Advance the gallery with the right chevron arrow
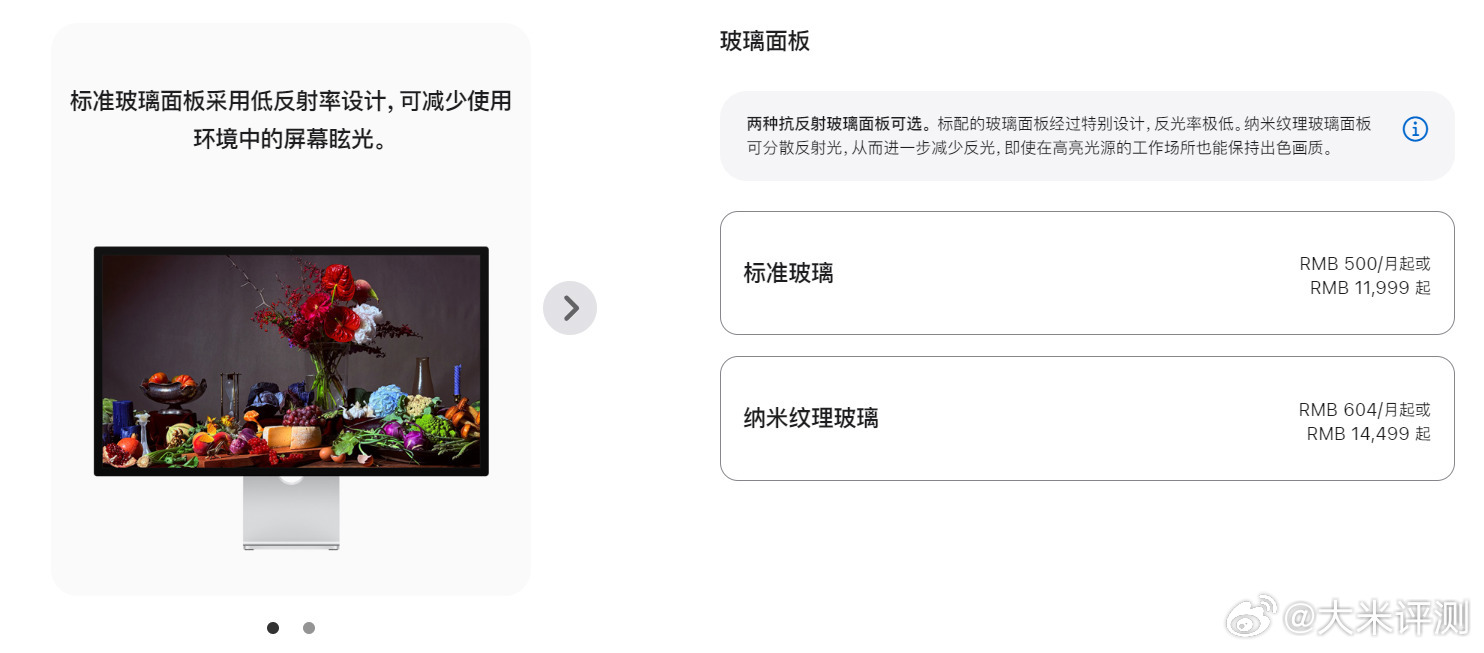This screenshot has height=653, width=1484. [x=570, y=308]
